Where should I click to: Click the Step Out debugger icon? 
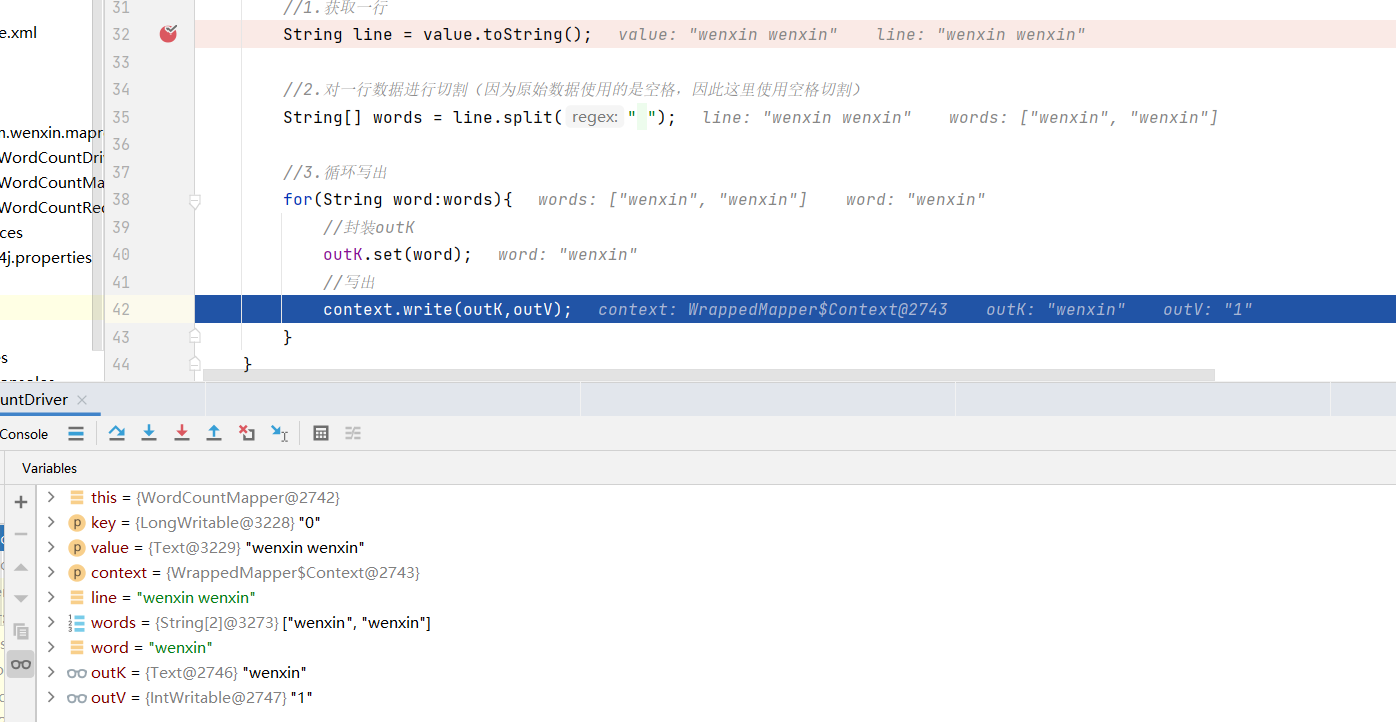[x=214, y=433]
